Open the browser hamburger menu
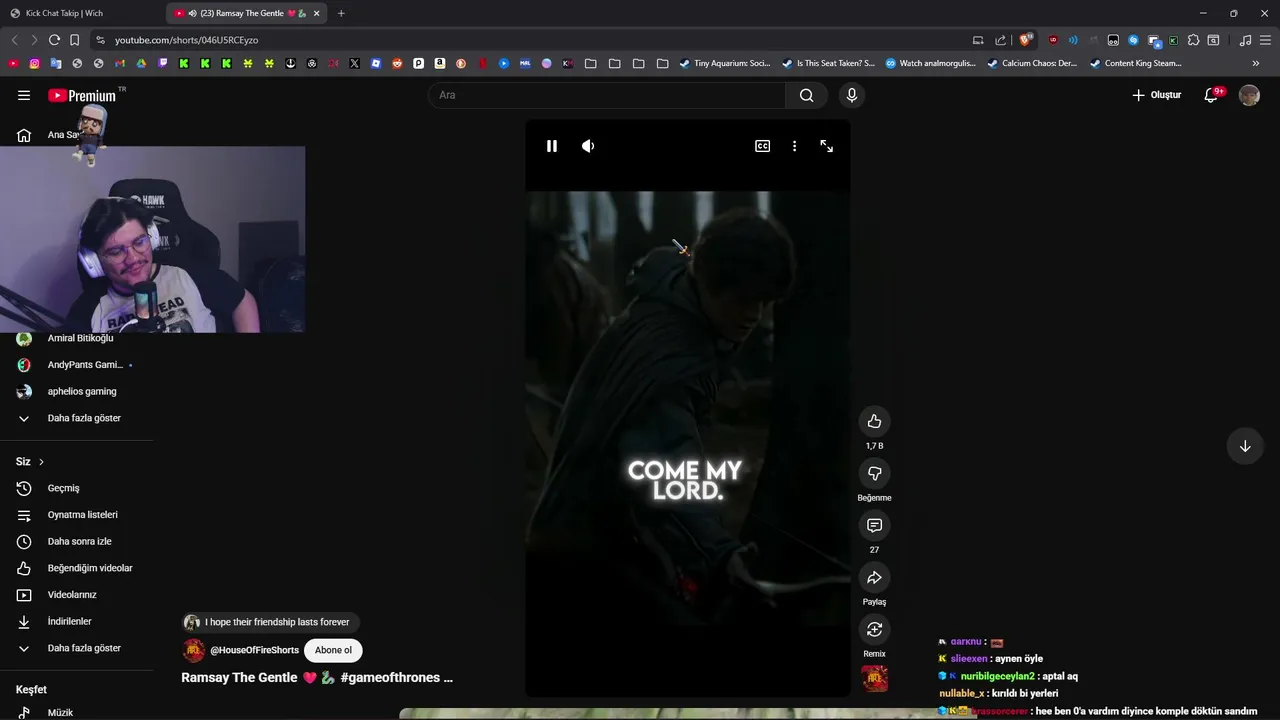 (1265, 40)
